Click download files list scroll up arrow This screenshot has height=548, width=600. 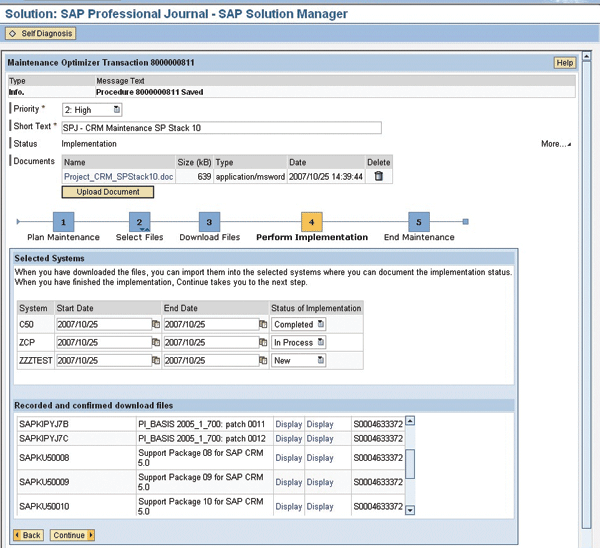410,421
